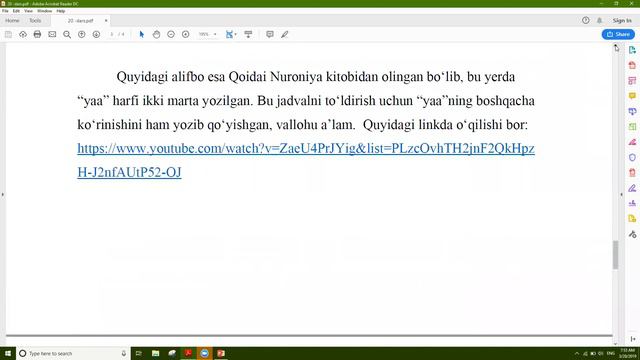Screen dimensions: 640x360
Task: Close the 20-dars.pdf document tab
Action: [106, 20]
